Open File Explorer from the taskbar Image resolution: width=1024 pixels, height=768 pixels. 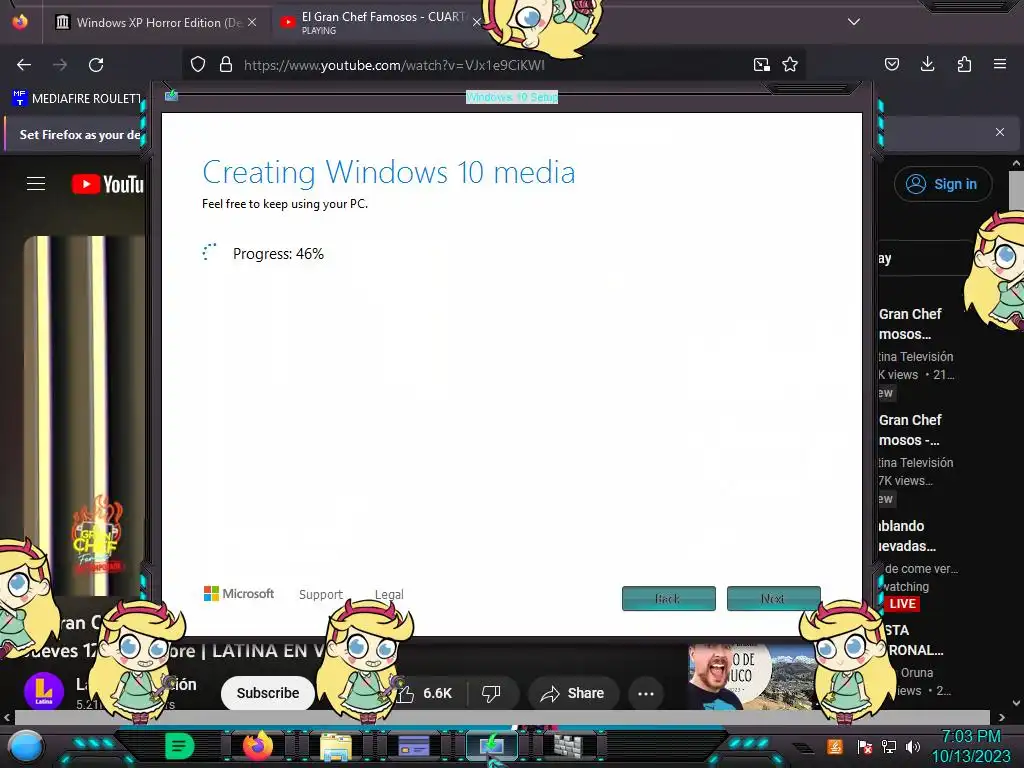click(x=336, y=746)
